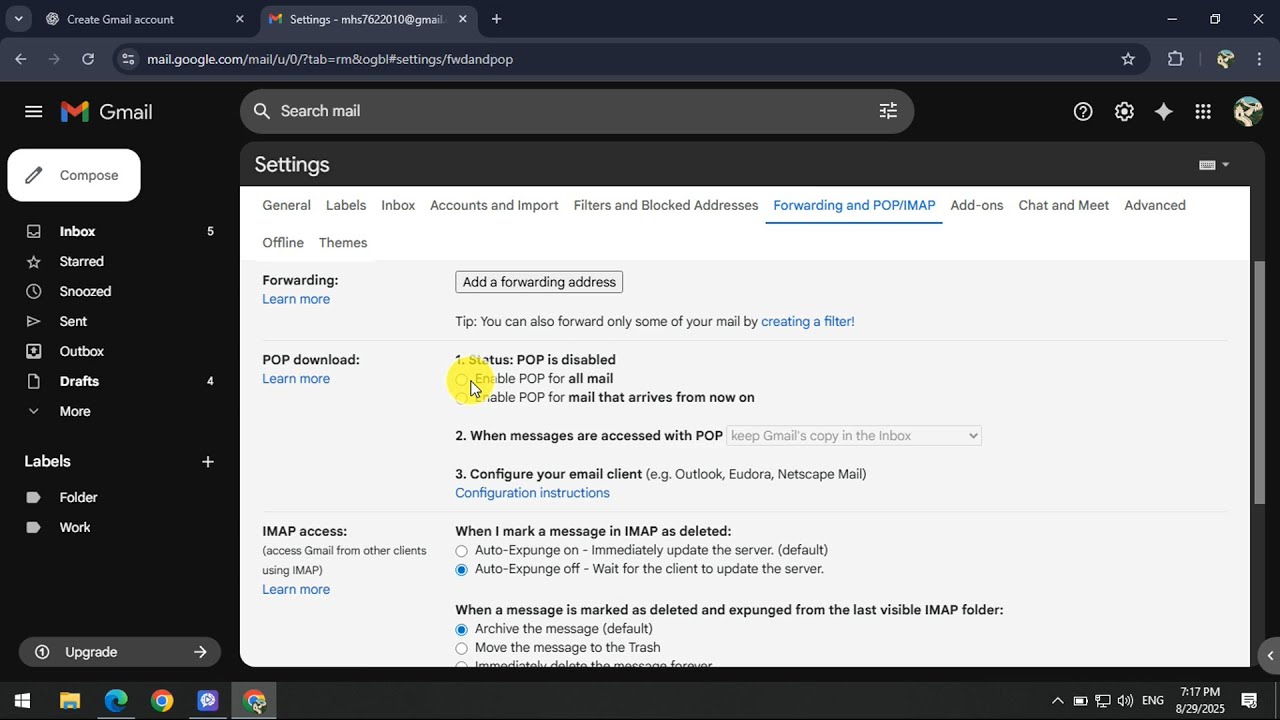Screen dimensions: 1280x720
Task: Open the Filters and Blocked Addresses tab
Action: [x=666, y=205]
